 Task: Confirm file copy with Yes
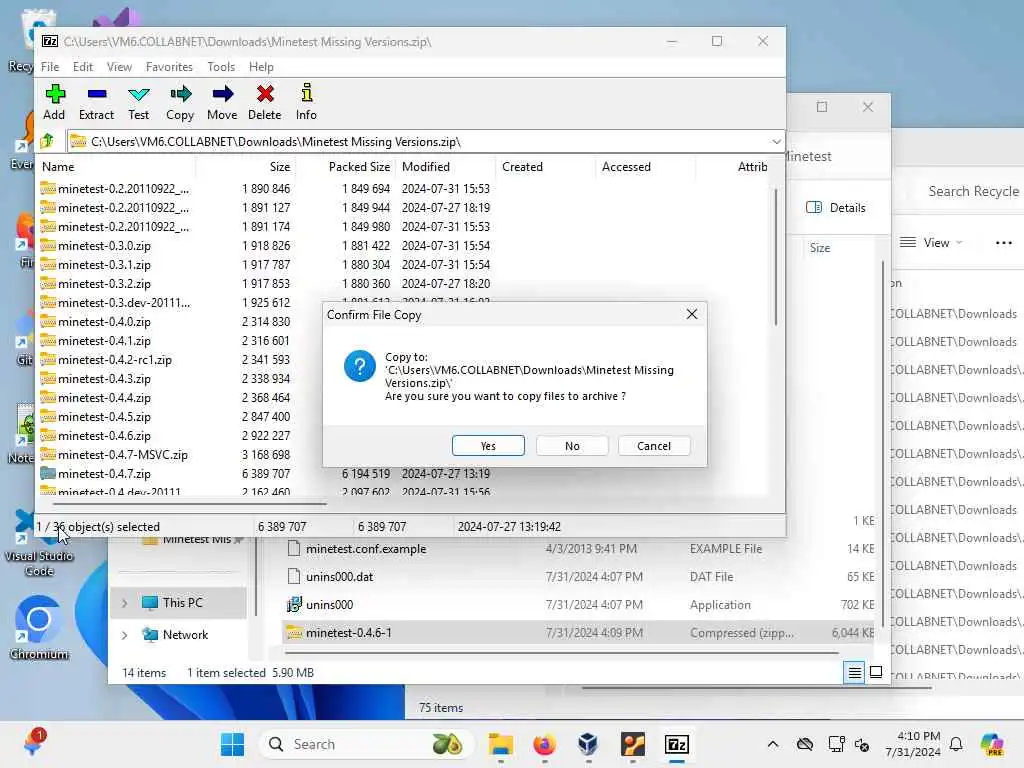pyautogui.click(x=488, y=445)
